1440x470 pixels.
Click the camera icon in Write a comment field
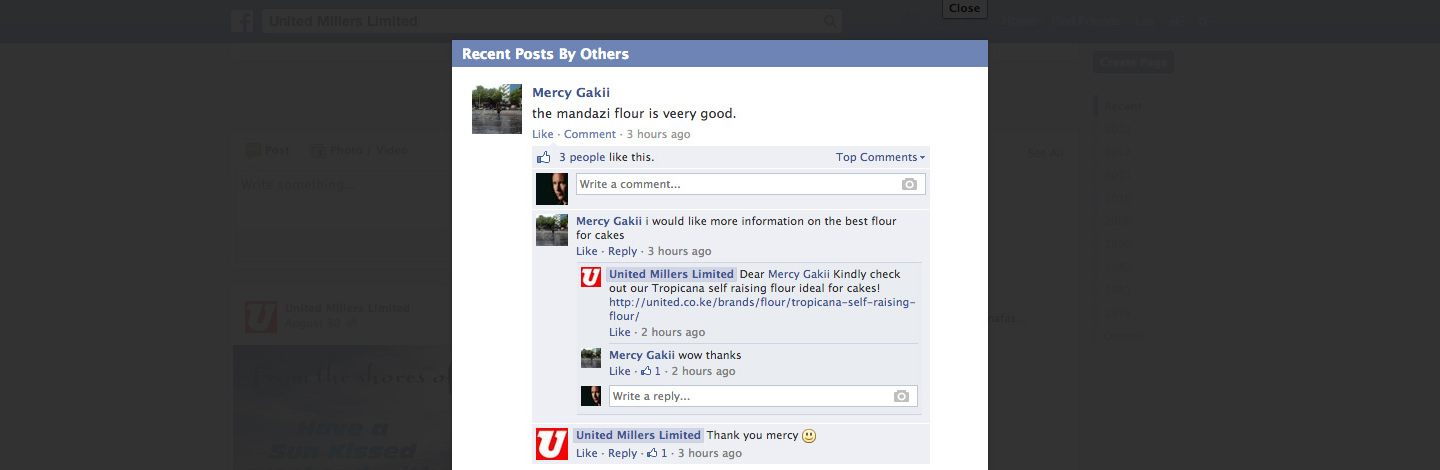909,184
